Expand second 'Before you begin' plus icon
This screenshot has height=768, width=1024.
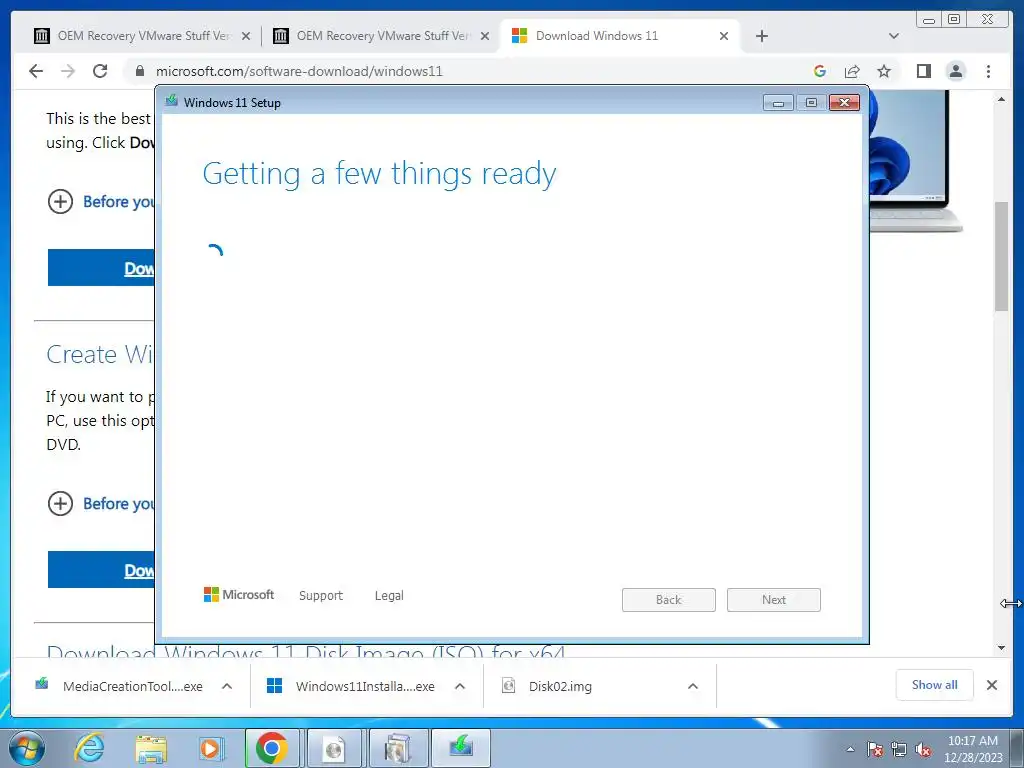click(60, 504)
